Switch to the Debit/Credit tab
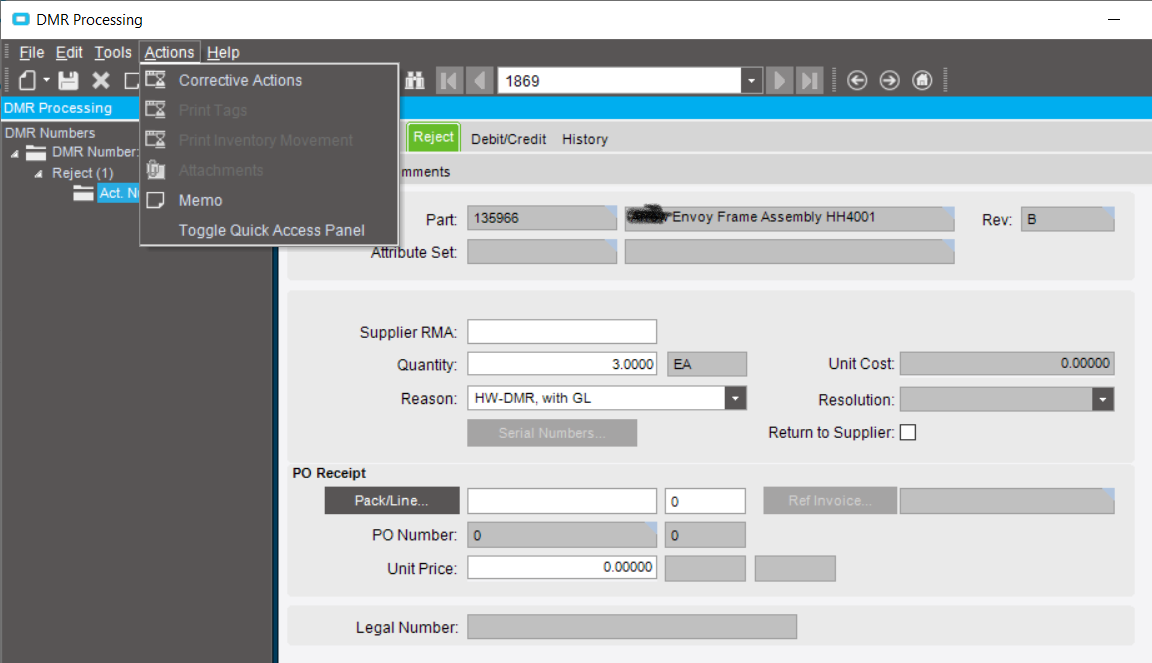 point(508,139)
